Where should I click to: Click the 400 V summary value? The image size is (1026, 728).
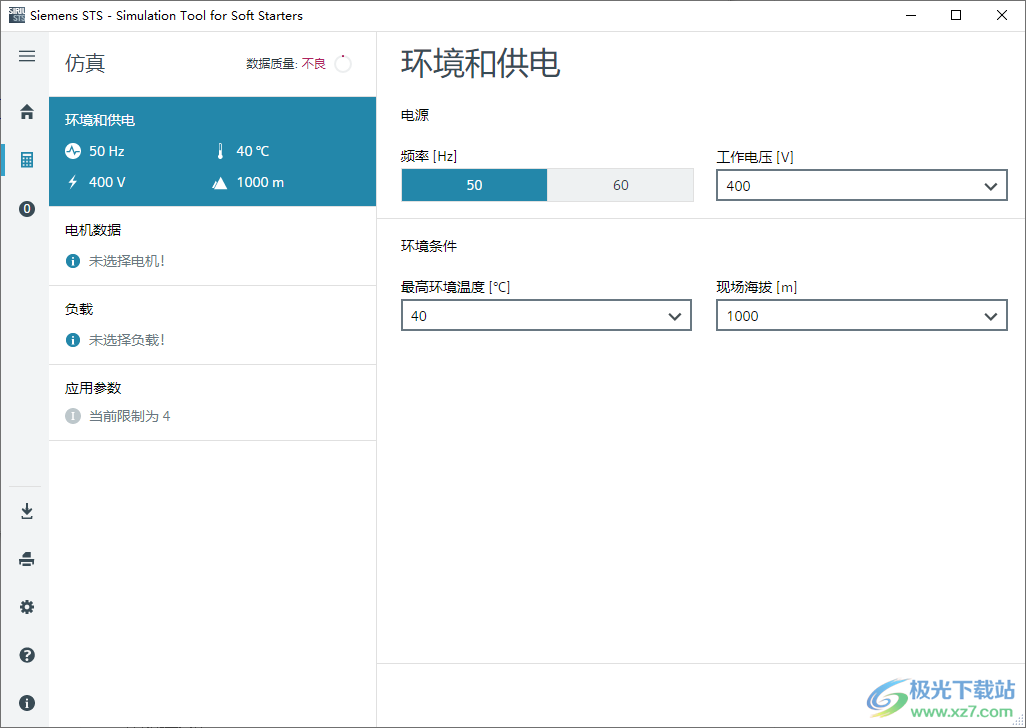(107, 182)
